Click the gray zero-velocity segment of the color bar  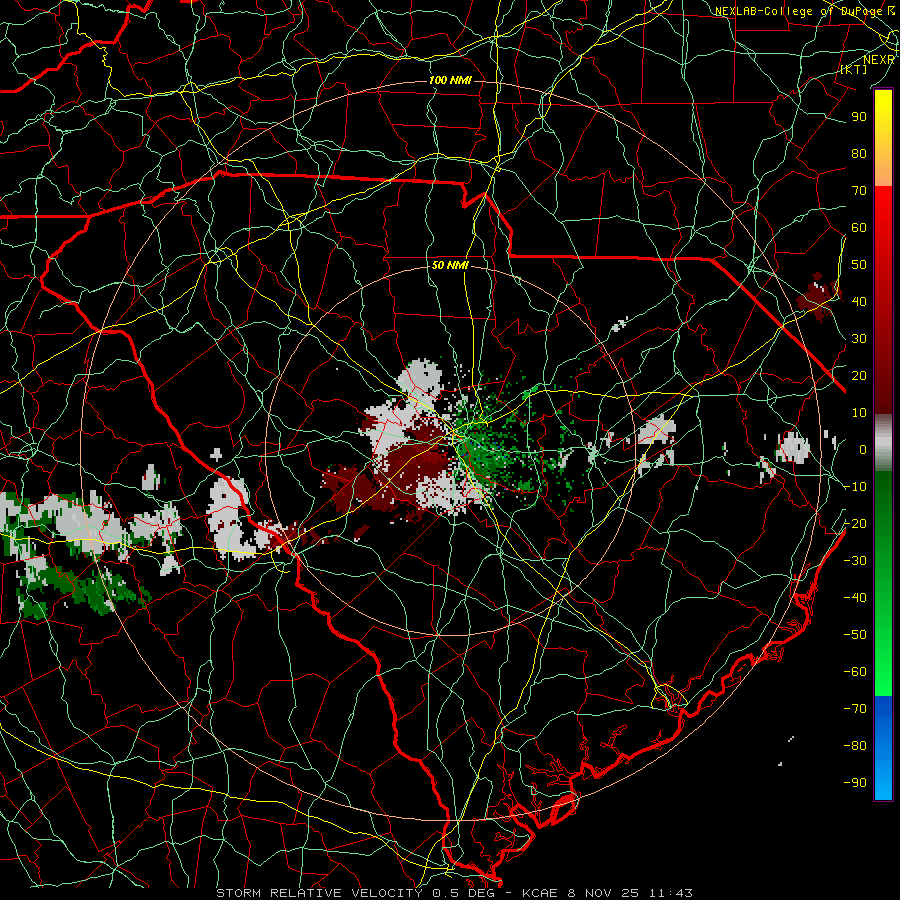click(x=883, y=443)
